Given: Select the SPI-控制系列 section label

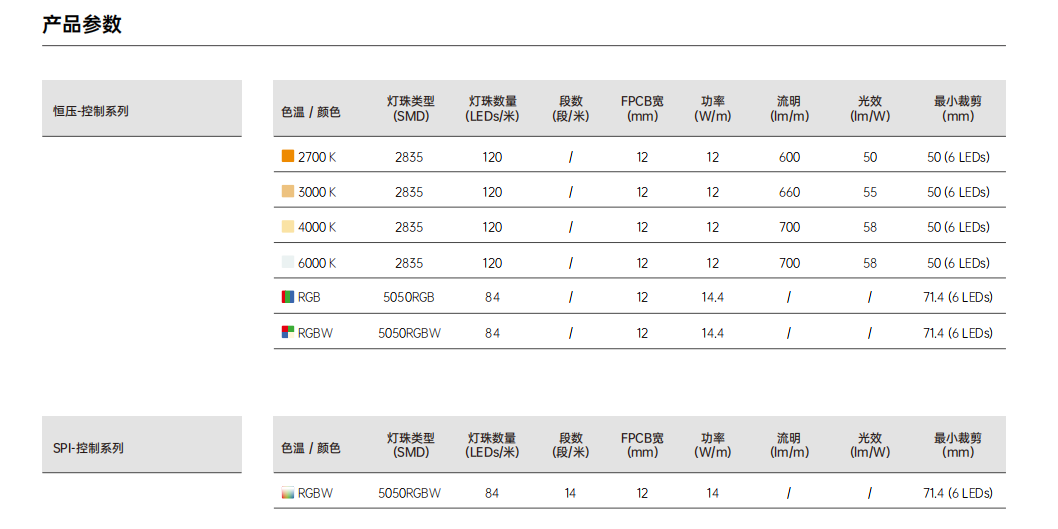Looking at the screenshot, I should 88,447.
